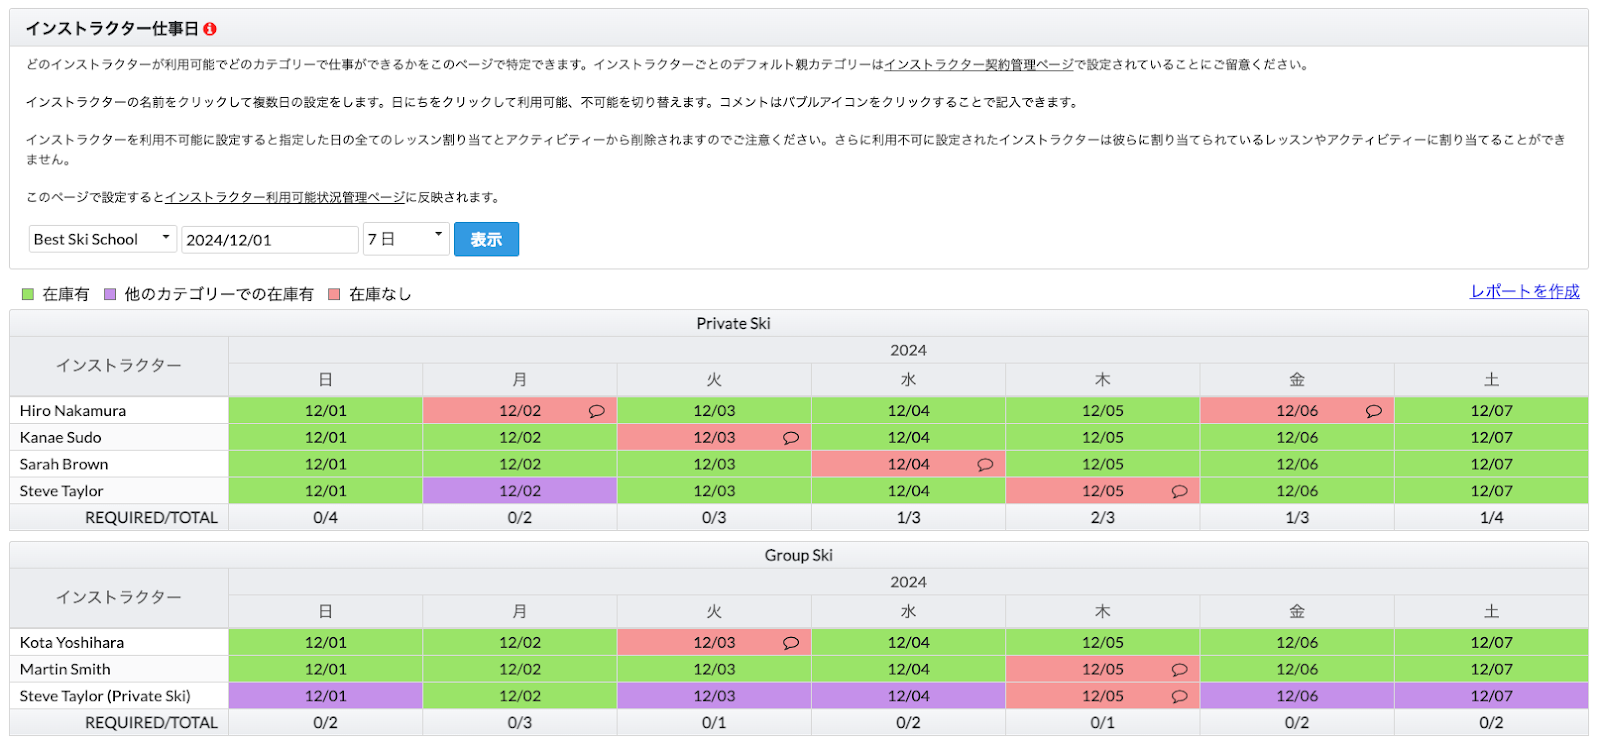
Task: Click the 表示 button
Action: [x=486, y=240]
